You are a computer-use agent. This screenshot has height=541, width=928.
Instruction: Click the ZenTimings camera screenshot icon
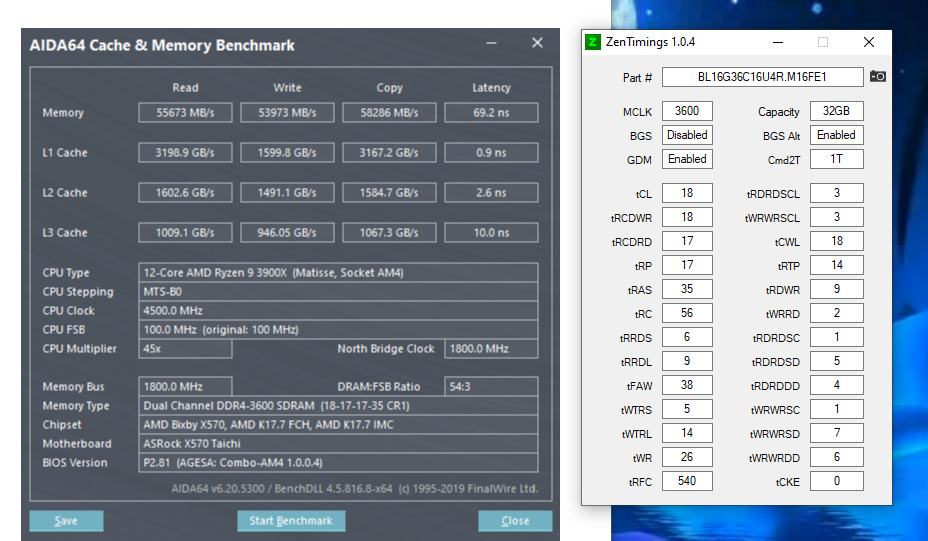pyautogui.click(x=878, y=76)
